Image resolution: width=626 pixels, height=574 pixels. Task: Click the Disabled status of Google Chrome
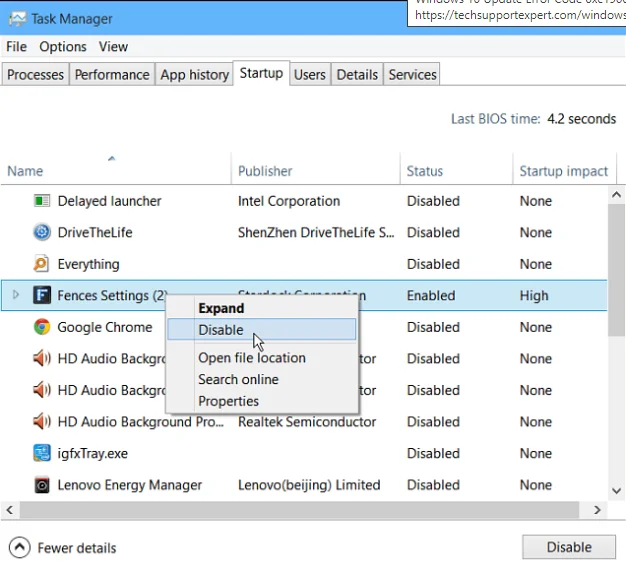[x=433, y=327]
